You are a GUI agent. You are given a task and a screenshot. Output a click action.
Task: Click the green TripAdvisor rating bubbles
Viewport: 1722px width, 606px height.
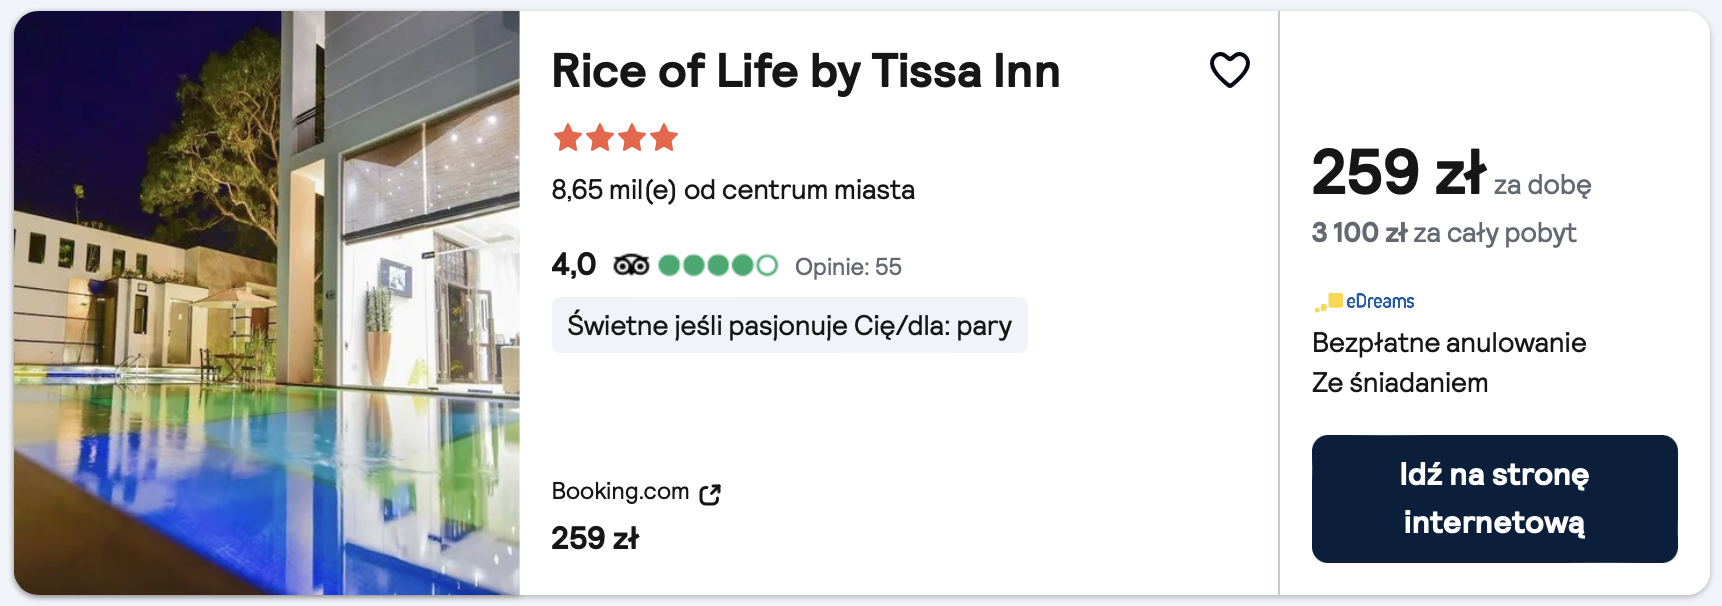pos(717,265)
